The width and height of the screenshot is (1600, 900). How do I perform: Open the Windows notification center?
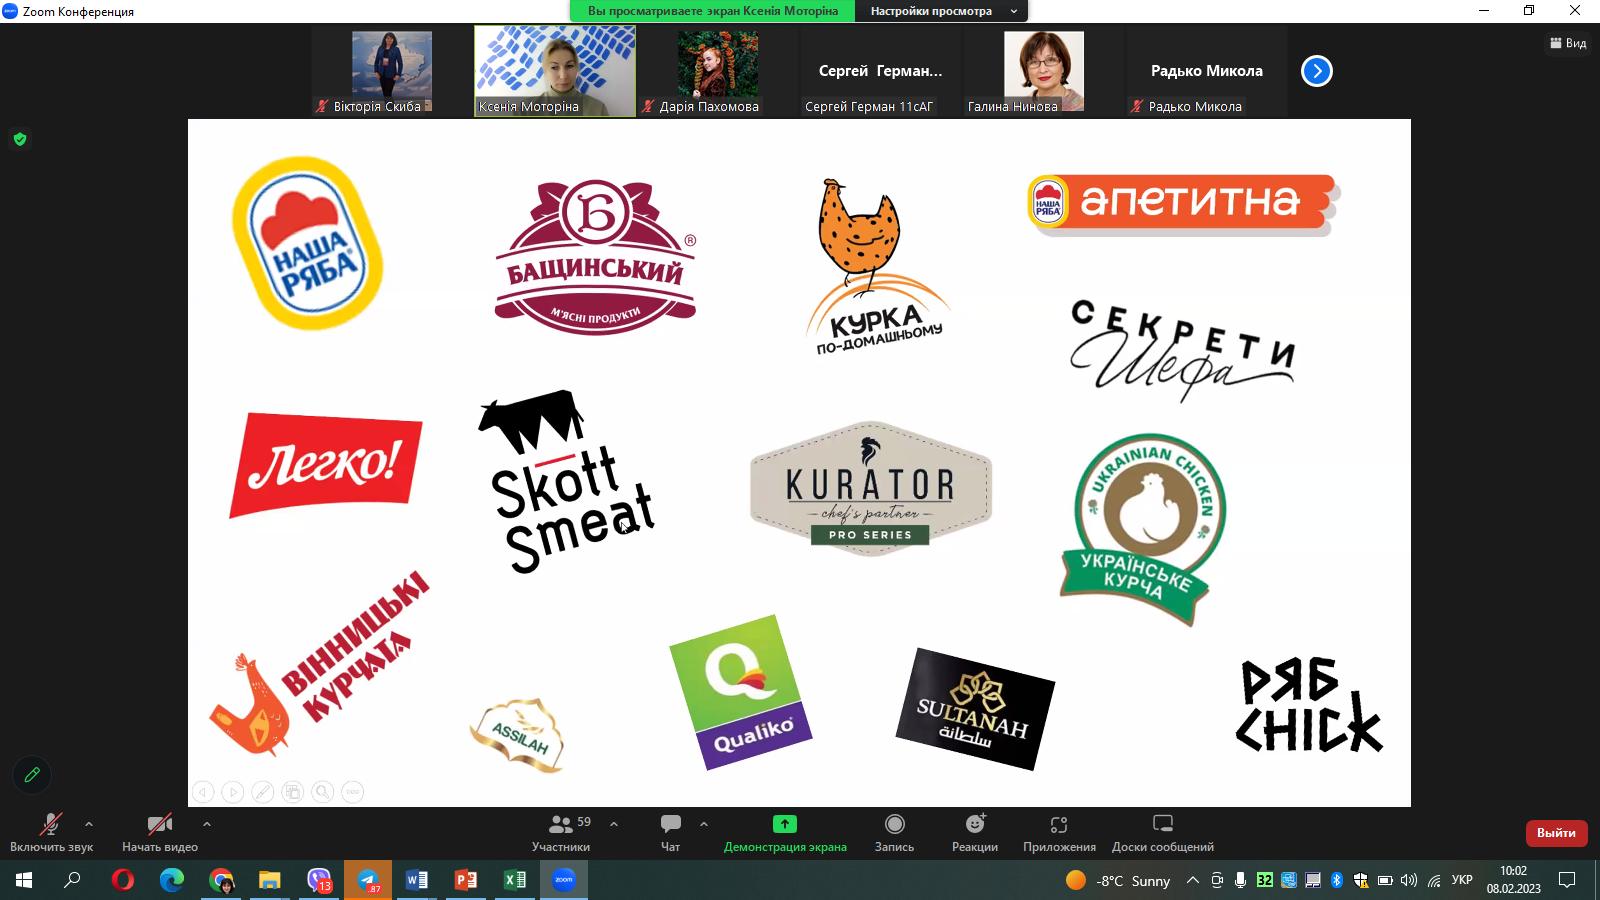[x=1567, y=880]
